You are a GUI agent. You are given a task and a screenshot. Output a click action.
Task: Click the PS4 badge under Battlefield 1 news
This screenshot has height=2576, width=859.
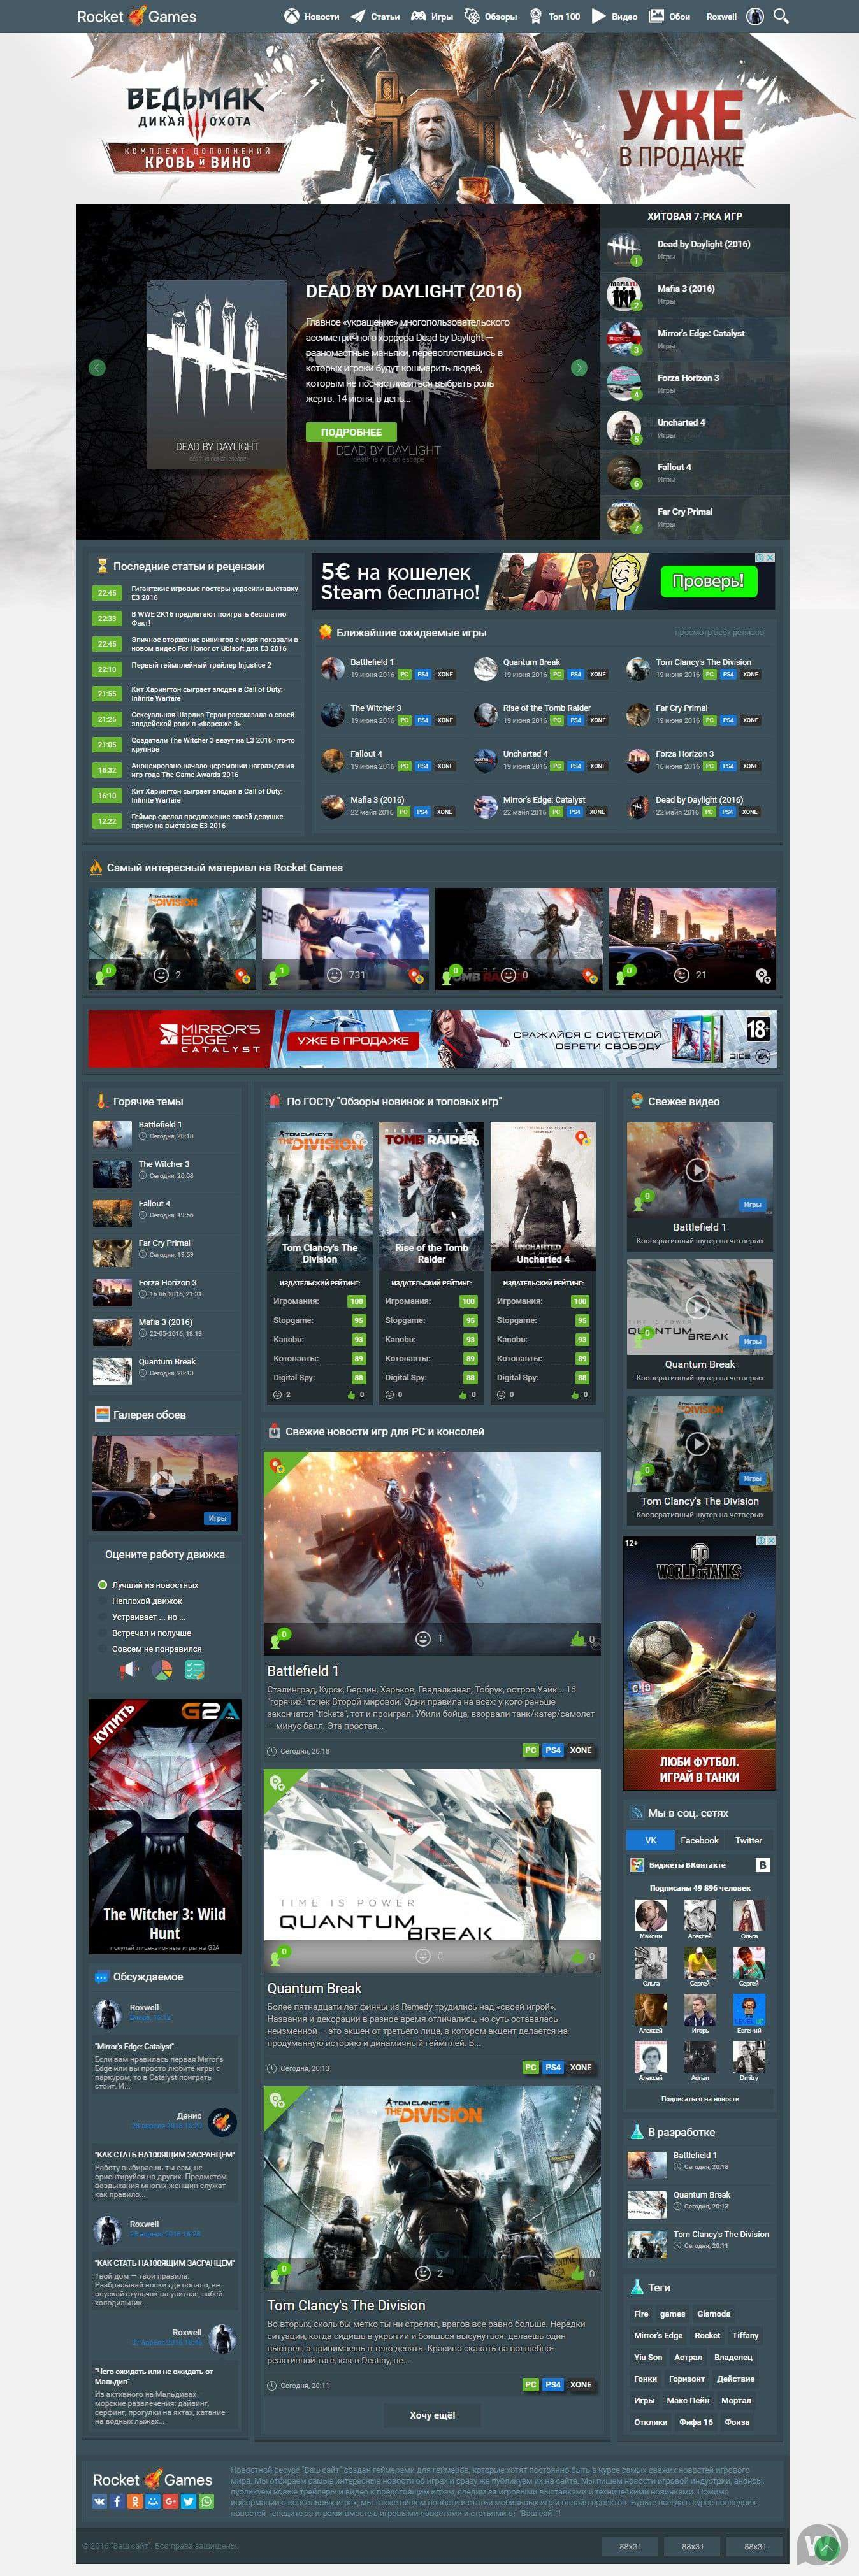click(553, 1750)
